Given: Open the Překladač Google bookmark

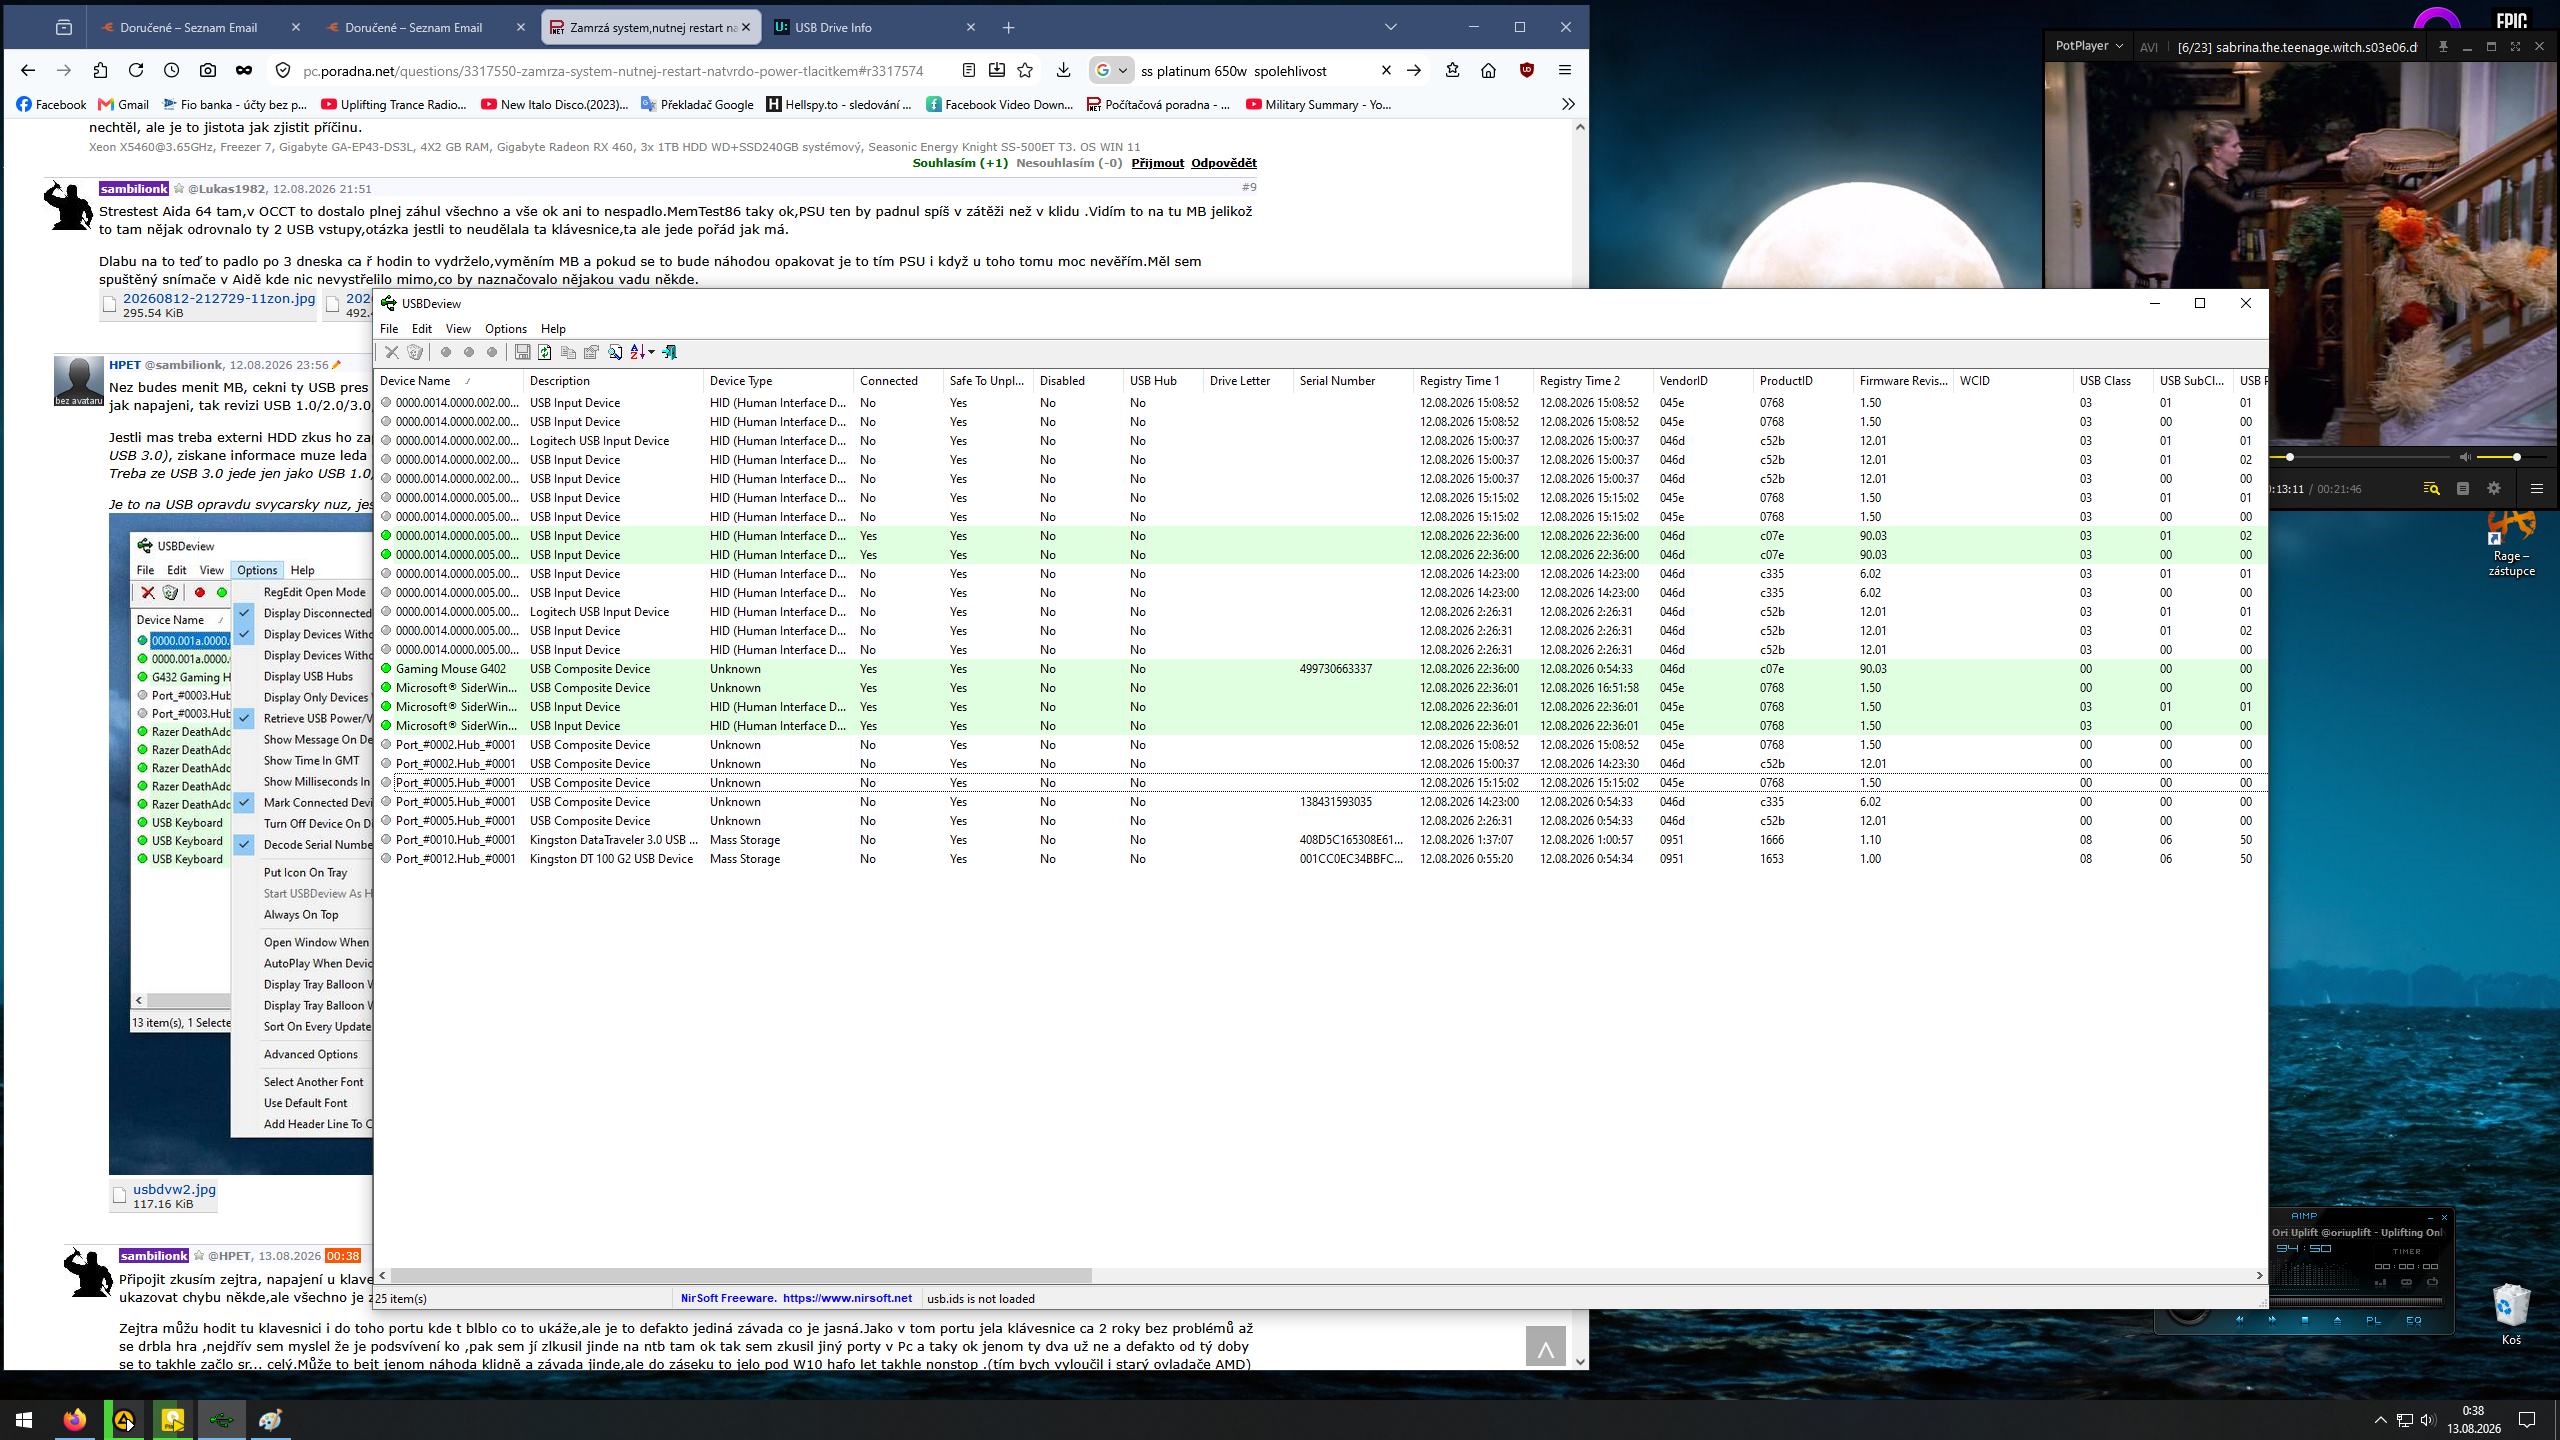Looking at the screenshot, I should pos(697,104).
